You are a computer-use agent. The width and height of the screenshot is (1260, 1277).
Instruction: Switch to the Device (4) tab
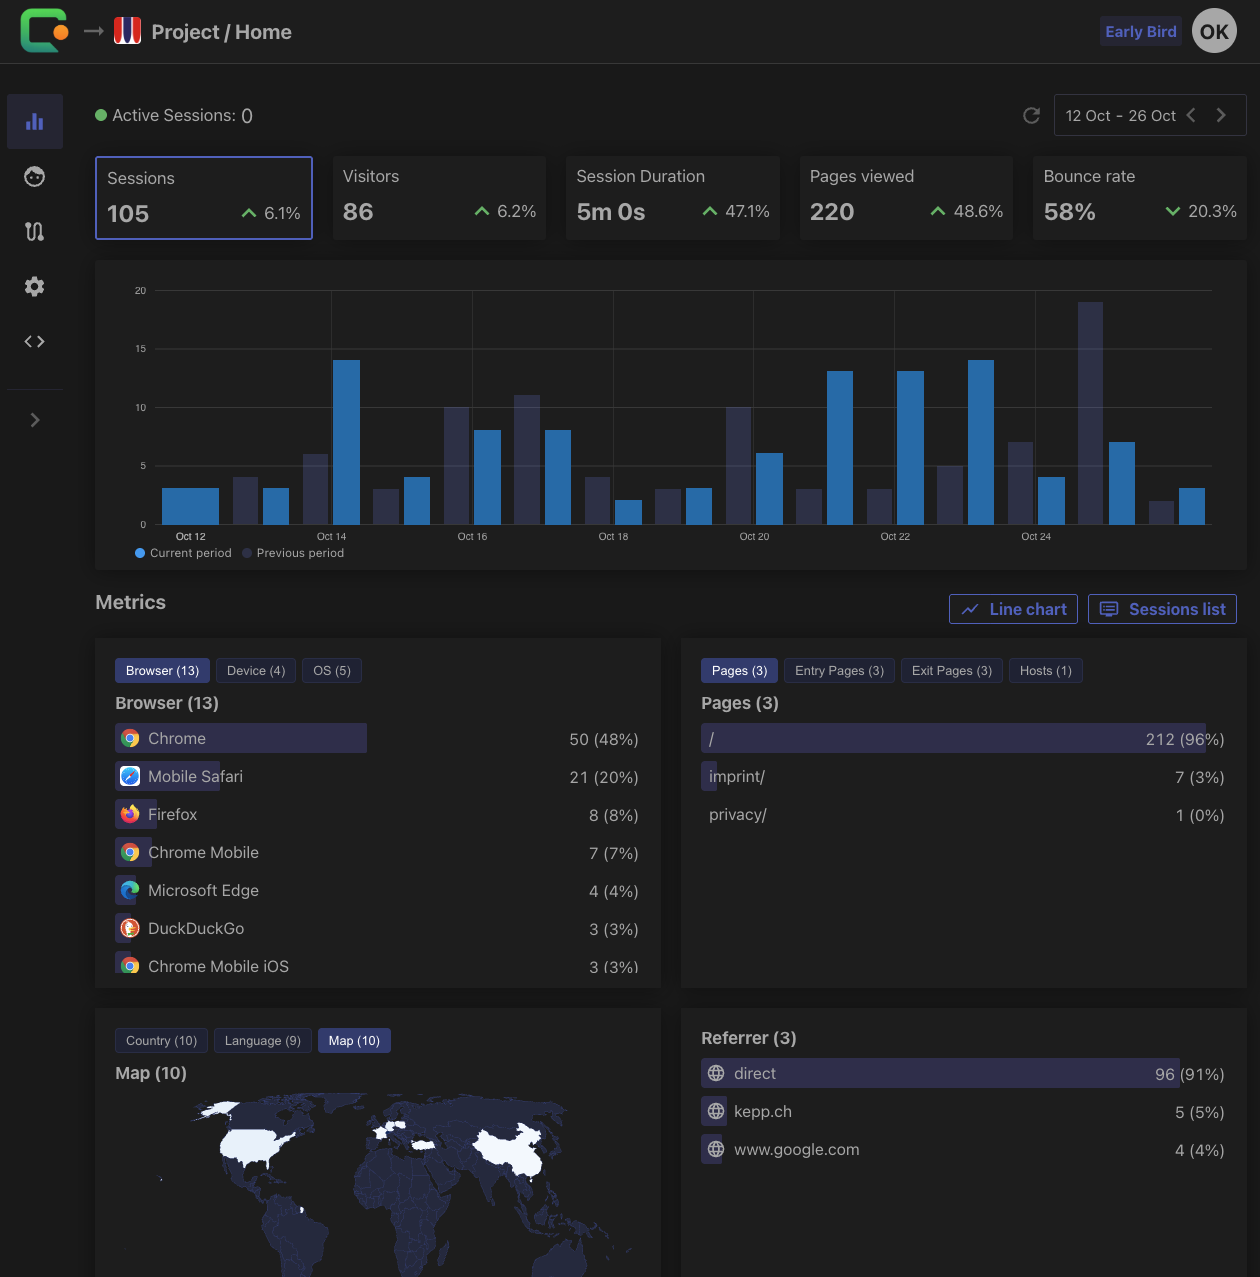tap(256, 671)
